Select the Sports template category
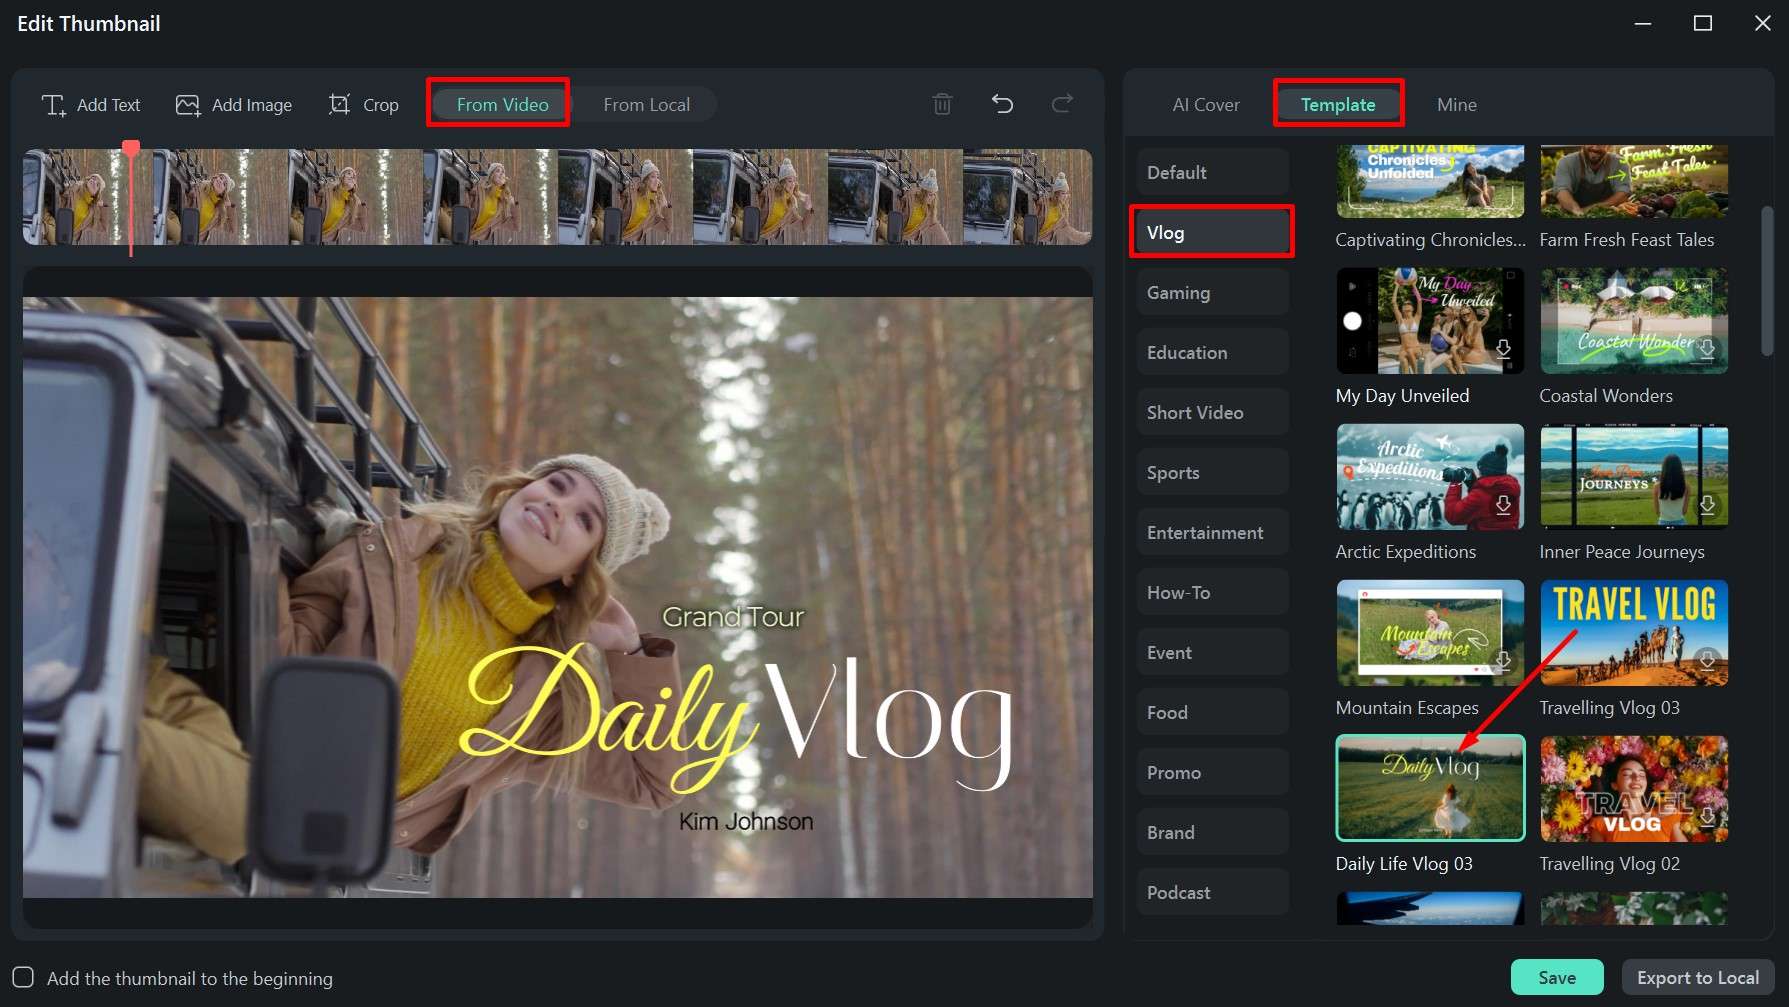Screen dimensions: 1789x1007 1212,472
